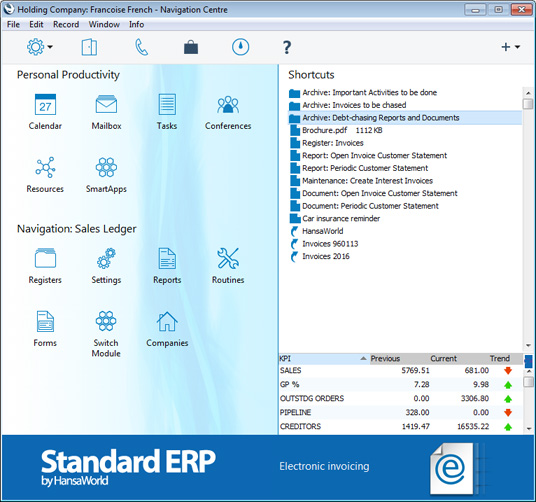Click the Switch Module icon
536x502 pixels.
tap(106, 321)
